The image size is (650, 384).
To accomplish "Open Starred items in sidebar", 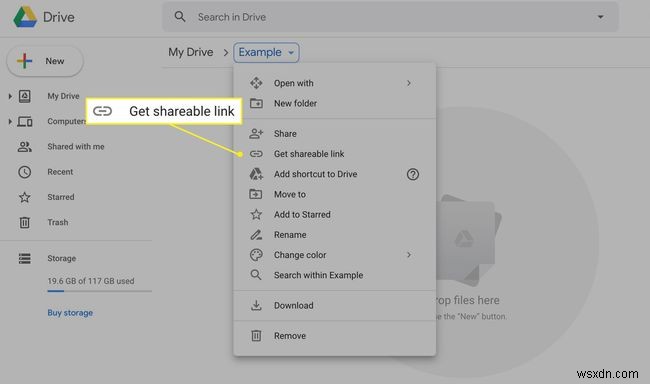I will (x=61, y=197).
